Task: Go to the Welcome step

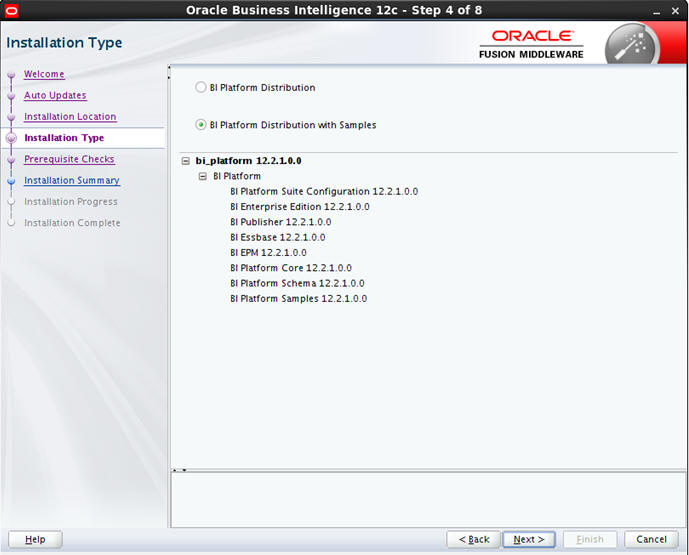Action: pos(44,74)
